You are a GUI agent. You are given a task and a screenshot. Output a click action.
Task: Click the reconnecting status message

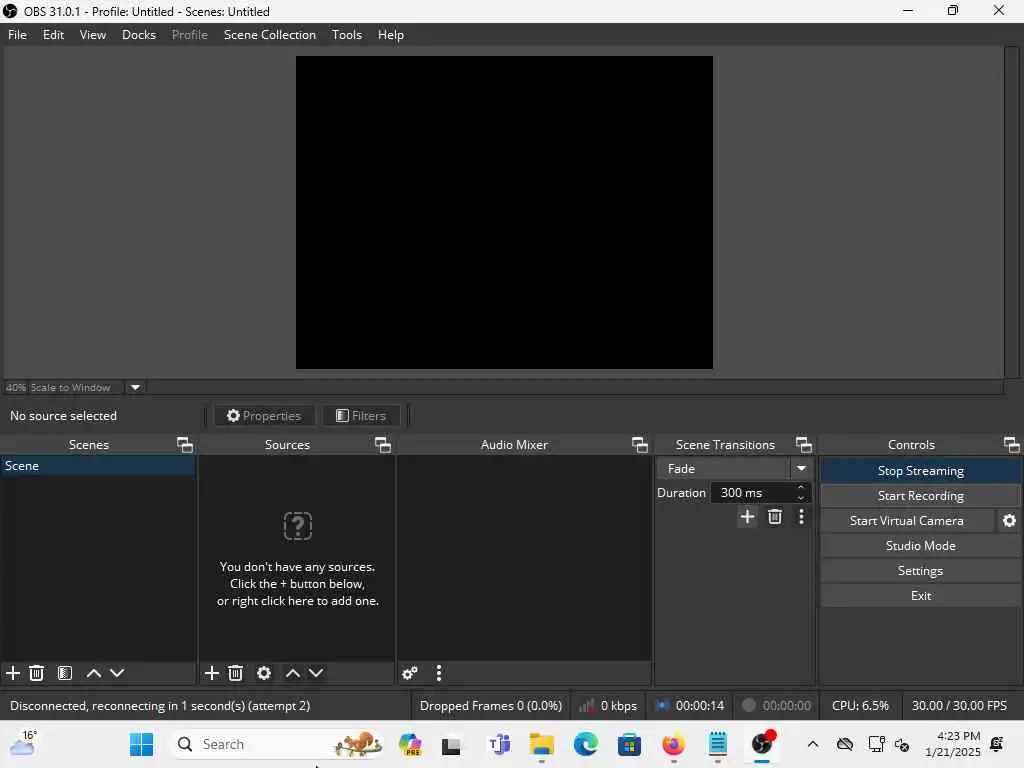pos(160,705)
